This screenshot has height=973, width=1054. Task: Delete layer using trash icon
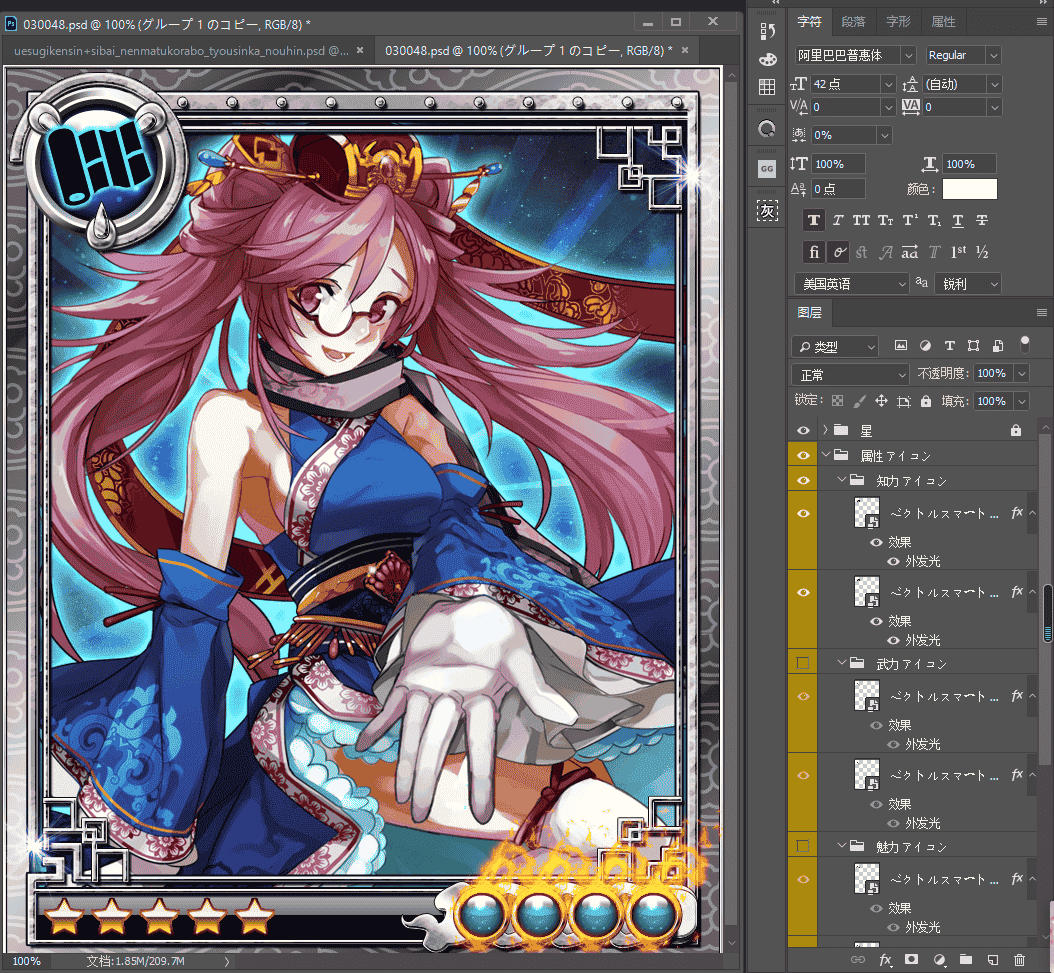coord(1019,960)
